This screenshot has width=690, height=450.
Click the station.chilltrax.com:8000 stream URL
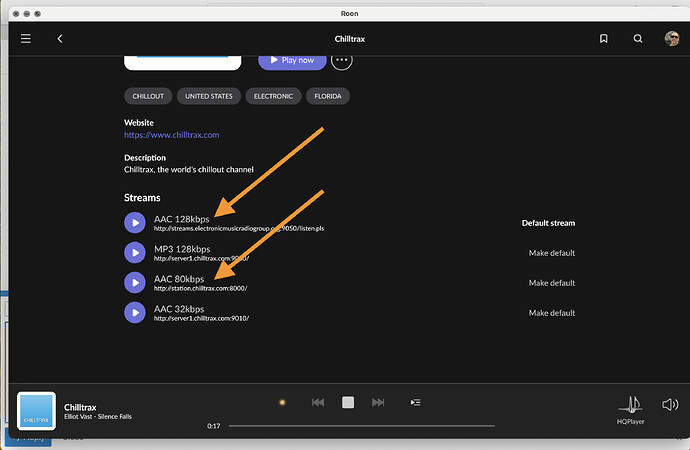201,289
